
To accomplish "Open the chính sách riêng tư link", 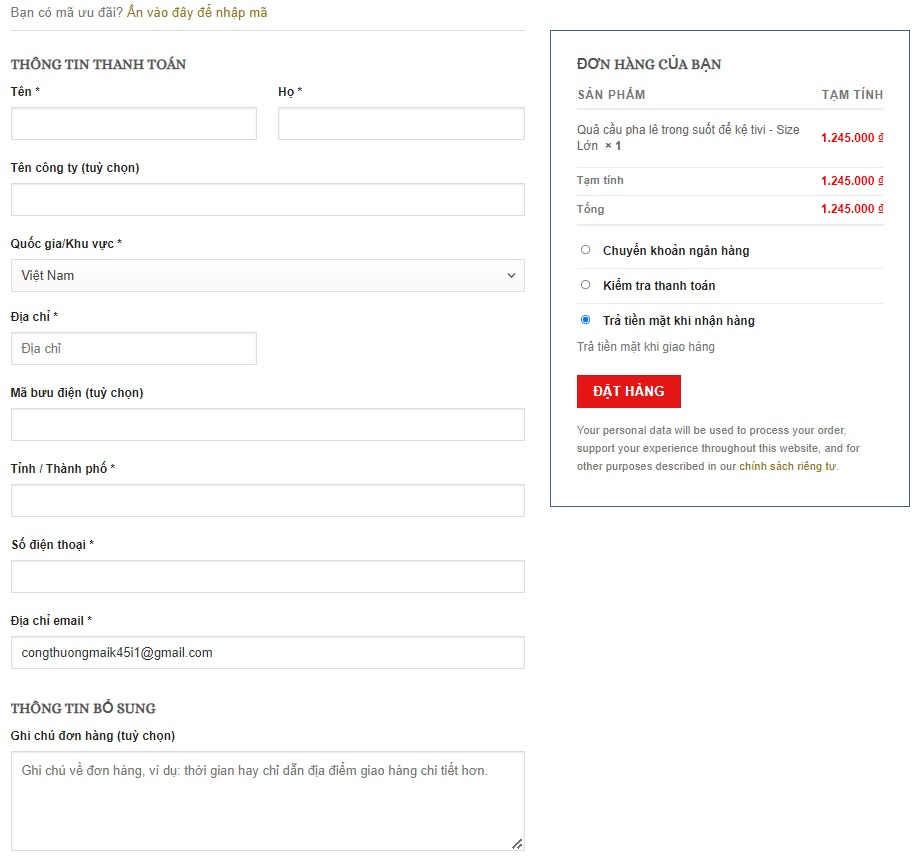I will 787,467.
